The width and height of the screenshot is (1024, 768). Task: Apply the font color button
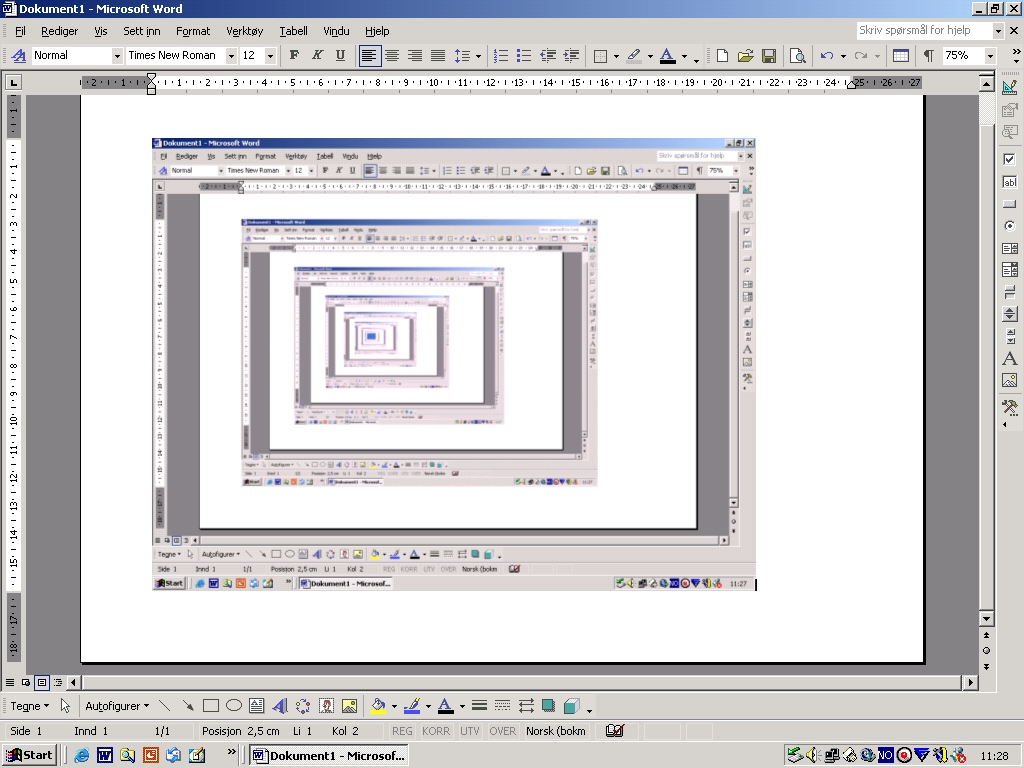667,56
